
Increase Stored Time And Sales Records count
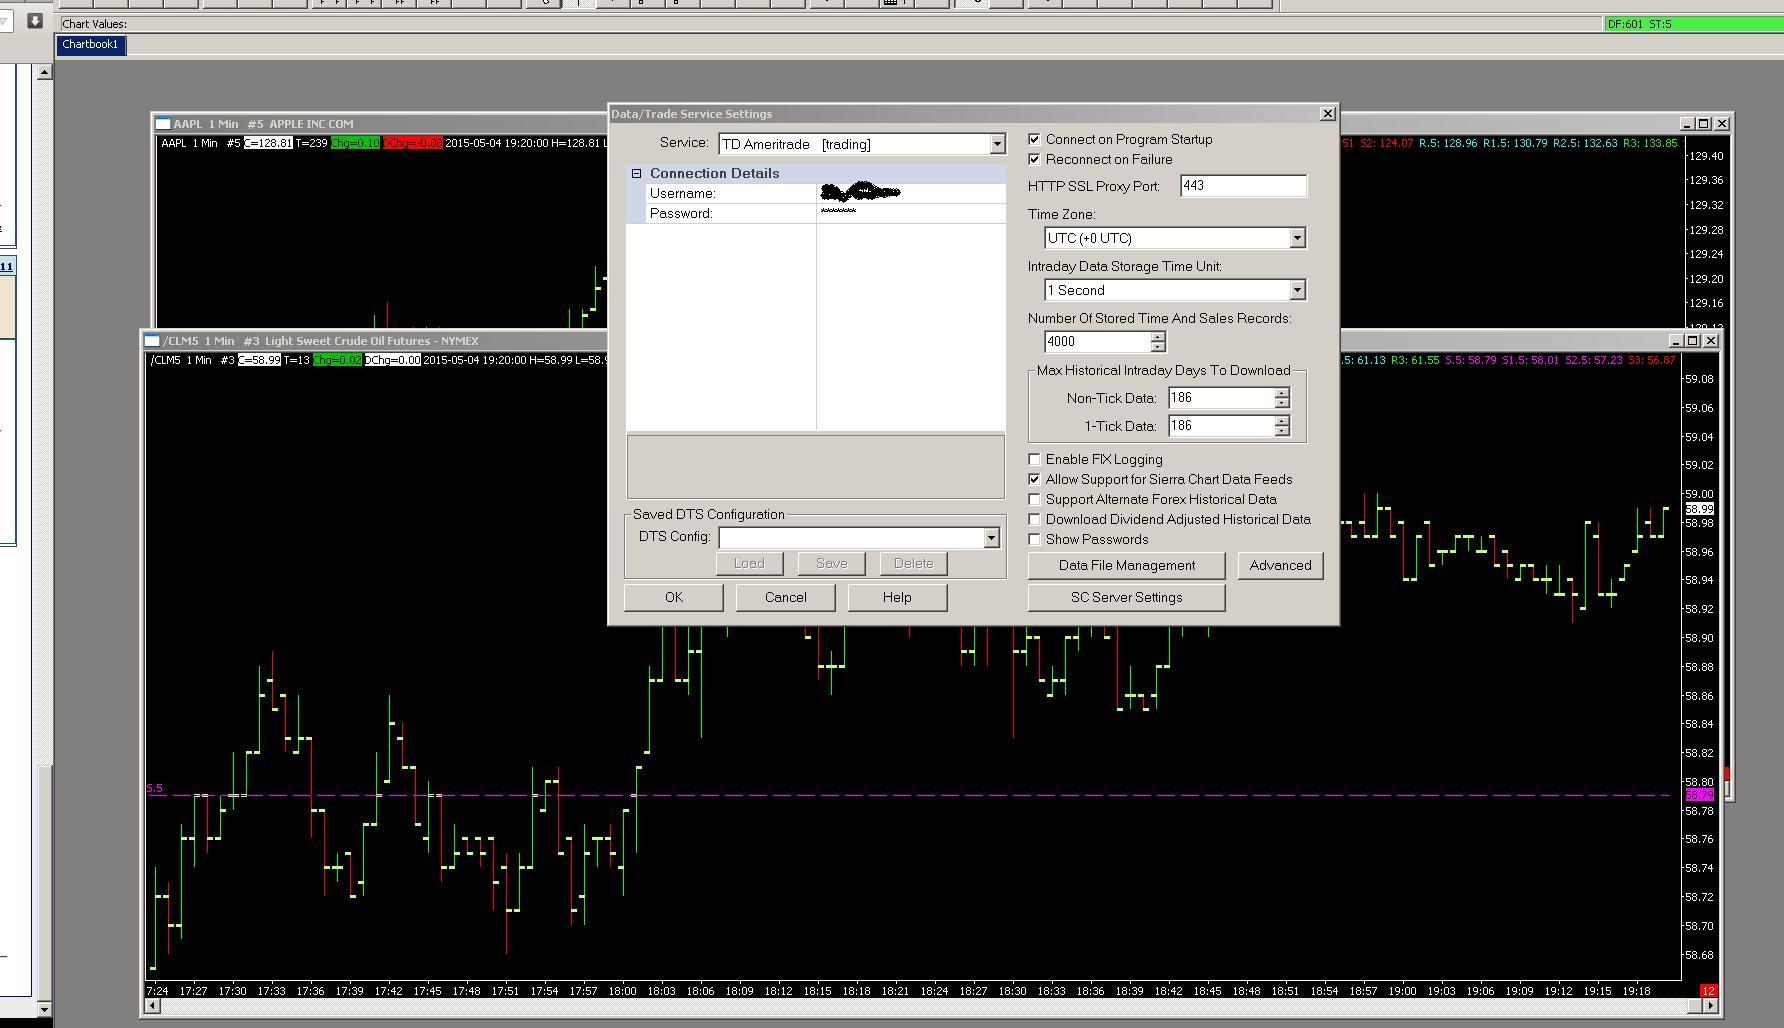[x=1158, y=337]
